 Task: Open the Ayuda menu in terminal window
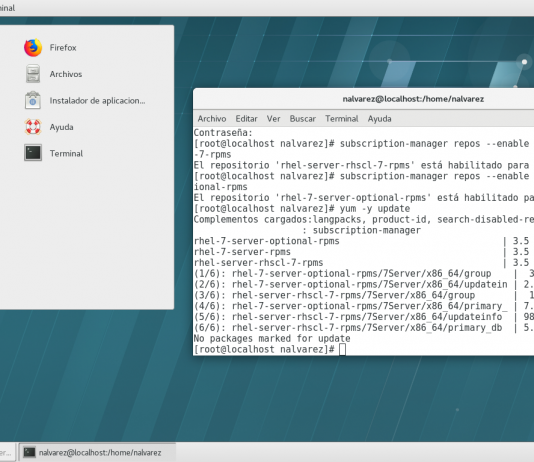[379, 118]
